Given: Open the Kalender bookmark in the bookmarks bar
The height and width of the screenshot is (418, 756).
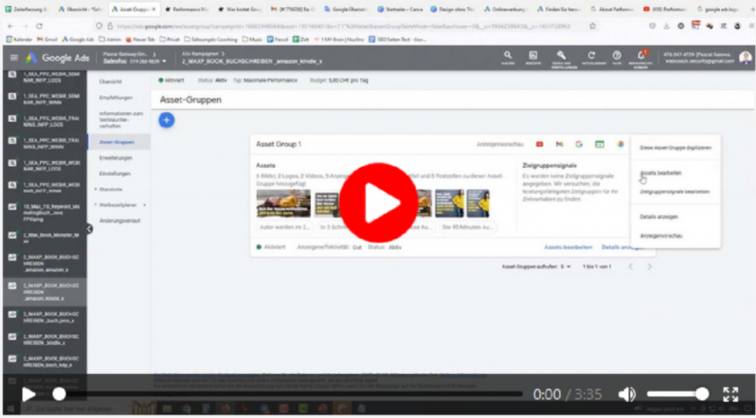Looking at the screenshot, I should 19,40.
